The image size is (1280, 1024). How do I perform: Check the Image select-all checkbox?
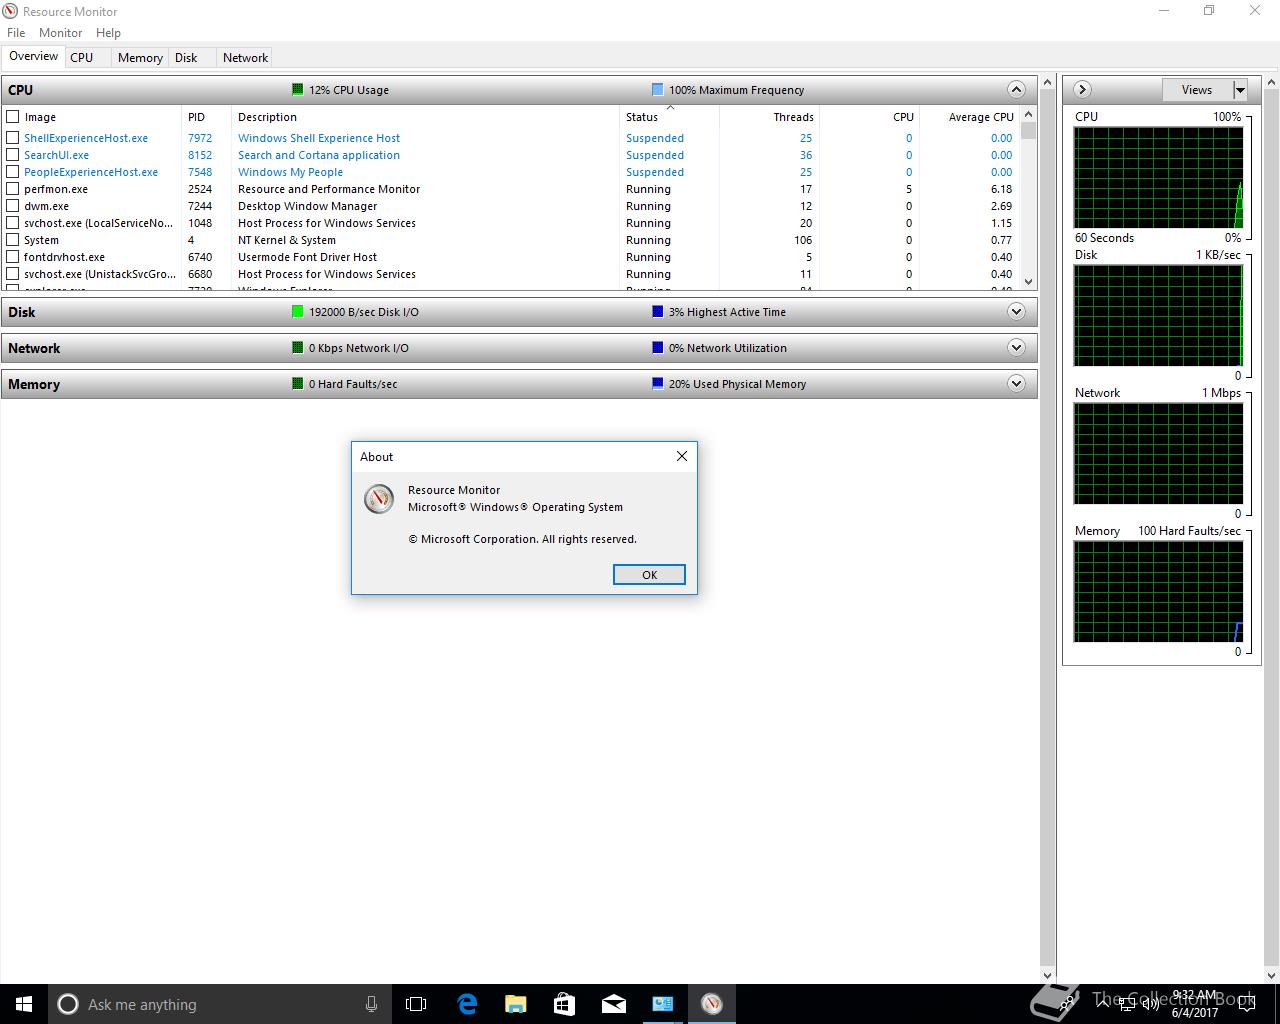[x=13, y=117]
